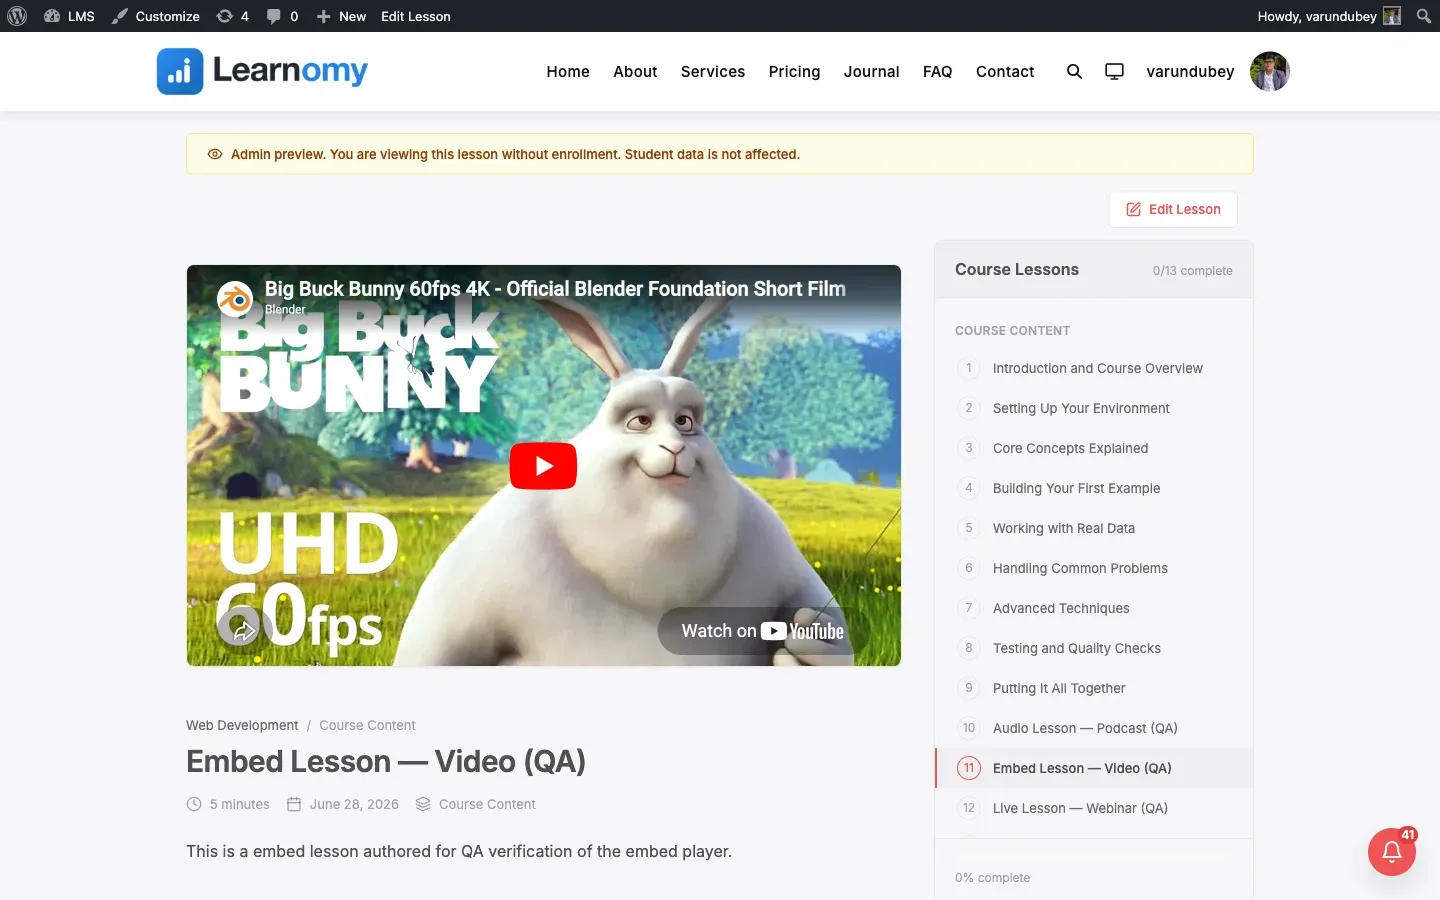Click Edit Lesson in the admin bar

tap(416, 16)
